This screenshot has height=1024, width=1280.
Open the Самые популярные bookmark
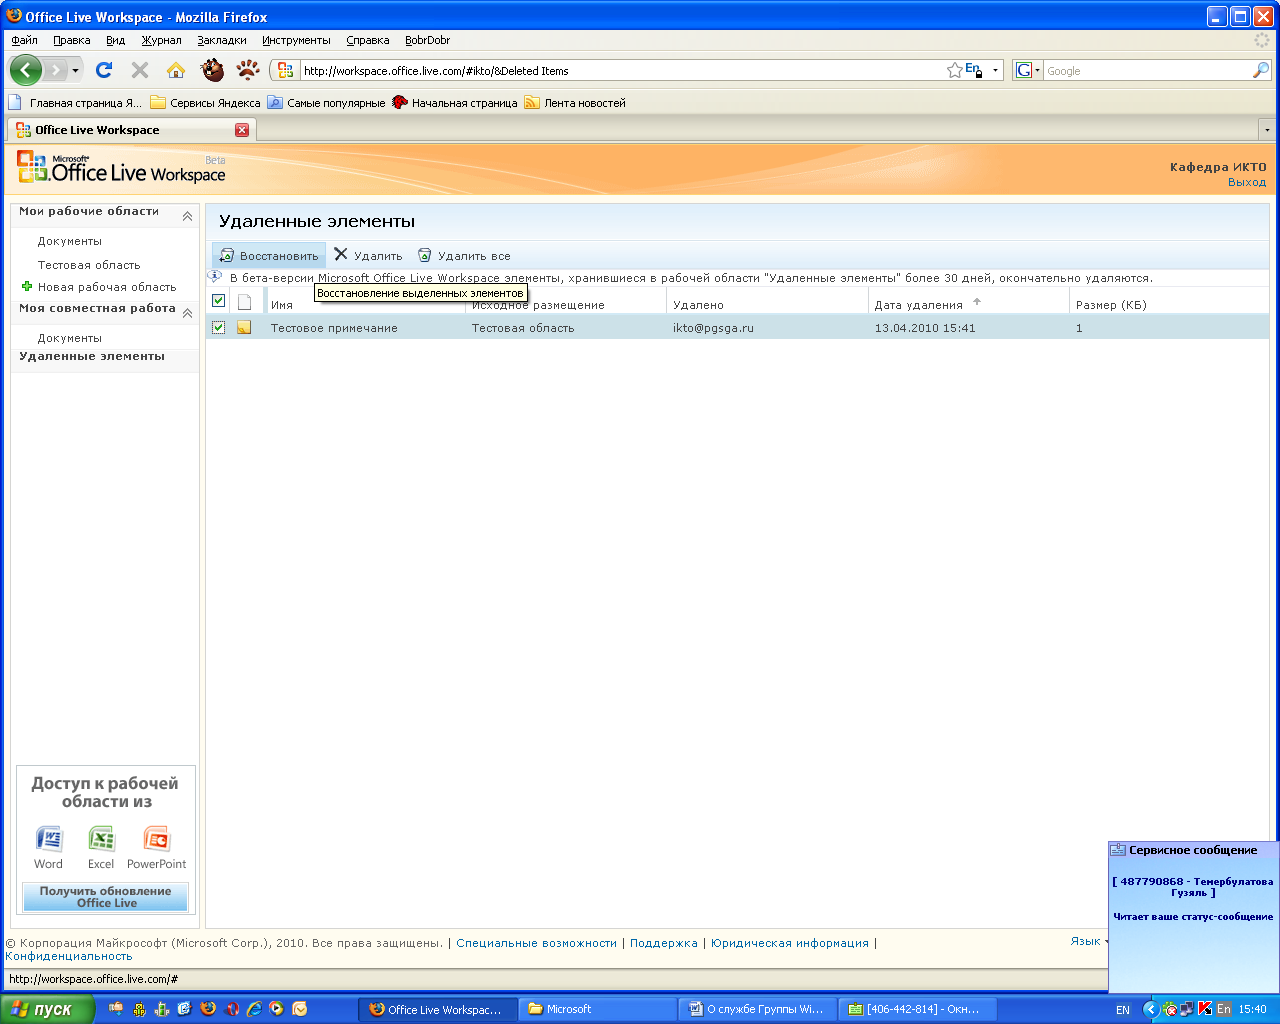click(x=326, y=102)
